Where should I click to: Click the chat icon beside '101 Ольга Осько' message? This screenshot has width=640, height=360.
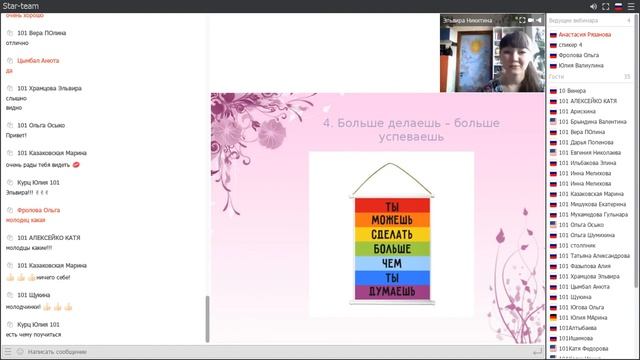point(10,125)
